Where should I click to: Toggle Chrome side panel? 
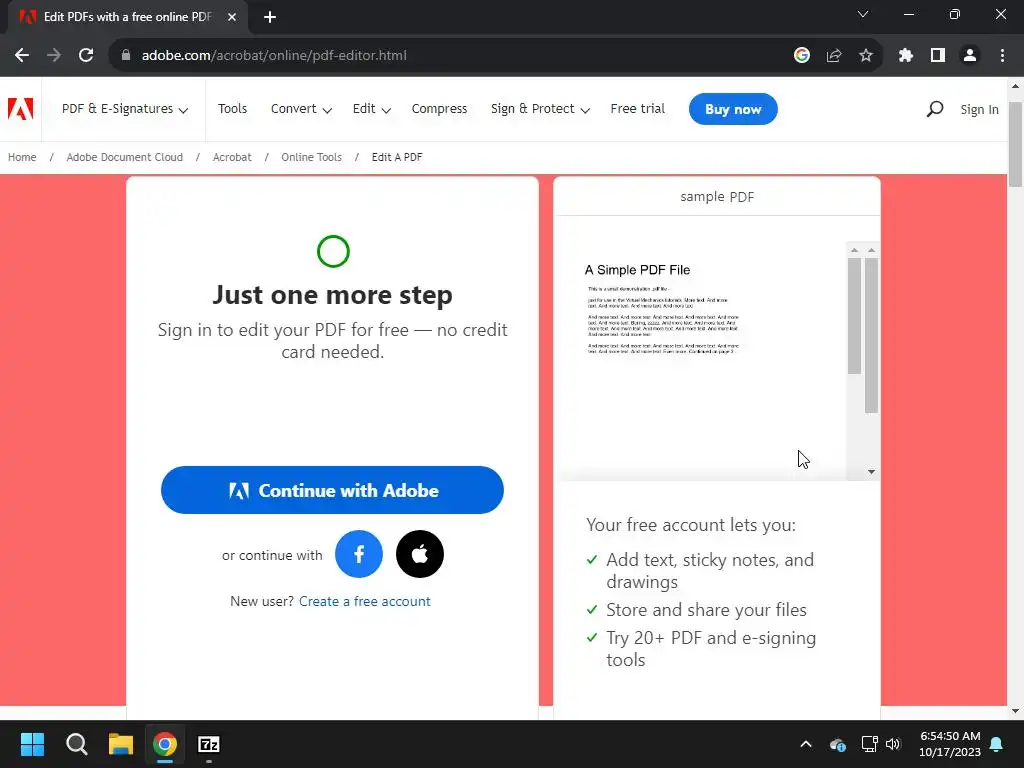pyautogui.click(x=938, y=56)
